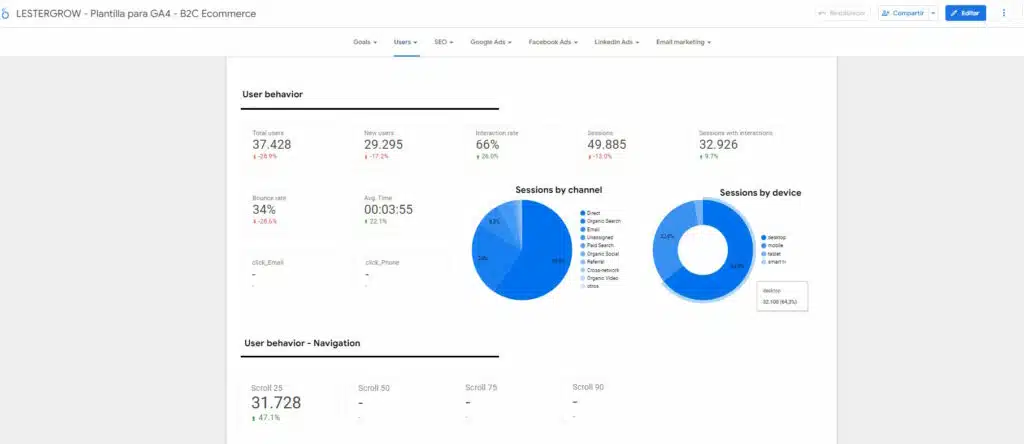Screen dimensions: 1024x444
Task: Click the Organic Video legend entry
Action: pos(598,278)
